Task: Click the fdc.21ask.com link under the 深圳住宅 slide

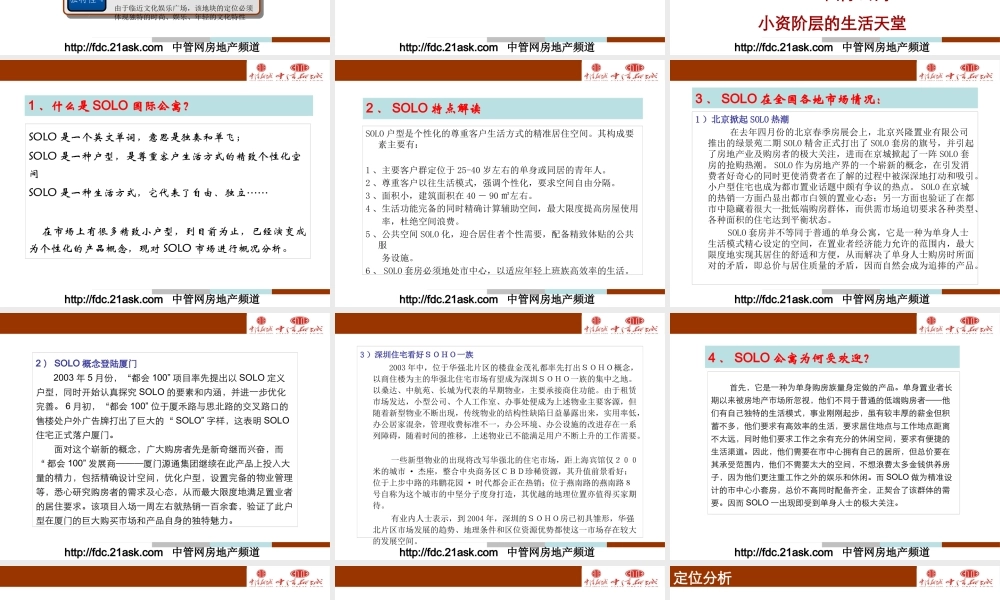Action: tap(448, 552)
